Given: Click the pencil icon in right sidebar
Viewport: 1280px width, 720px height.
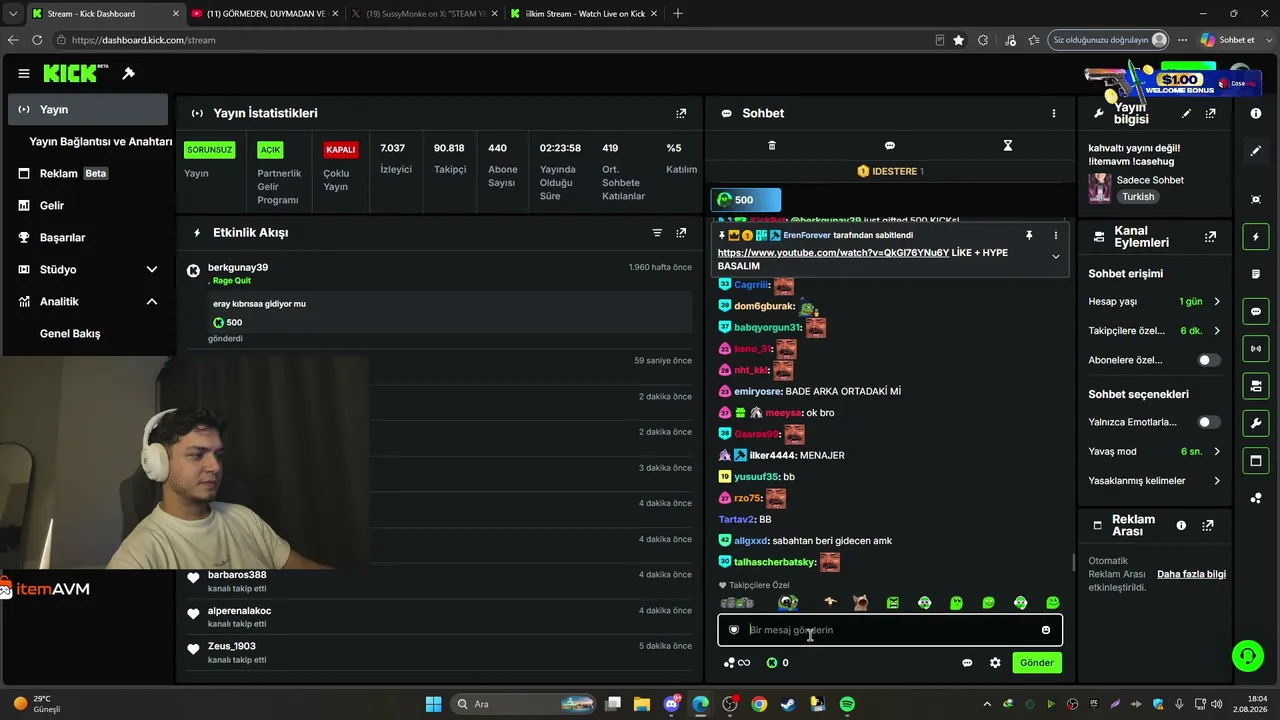Looking at the screenshot, I should [1256, 151].
